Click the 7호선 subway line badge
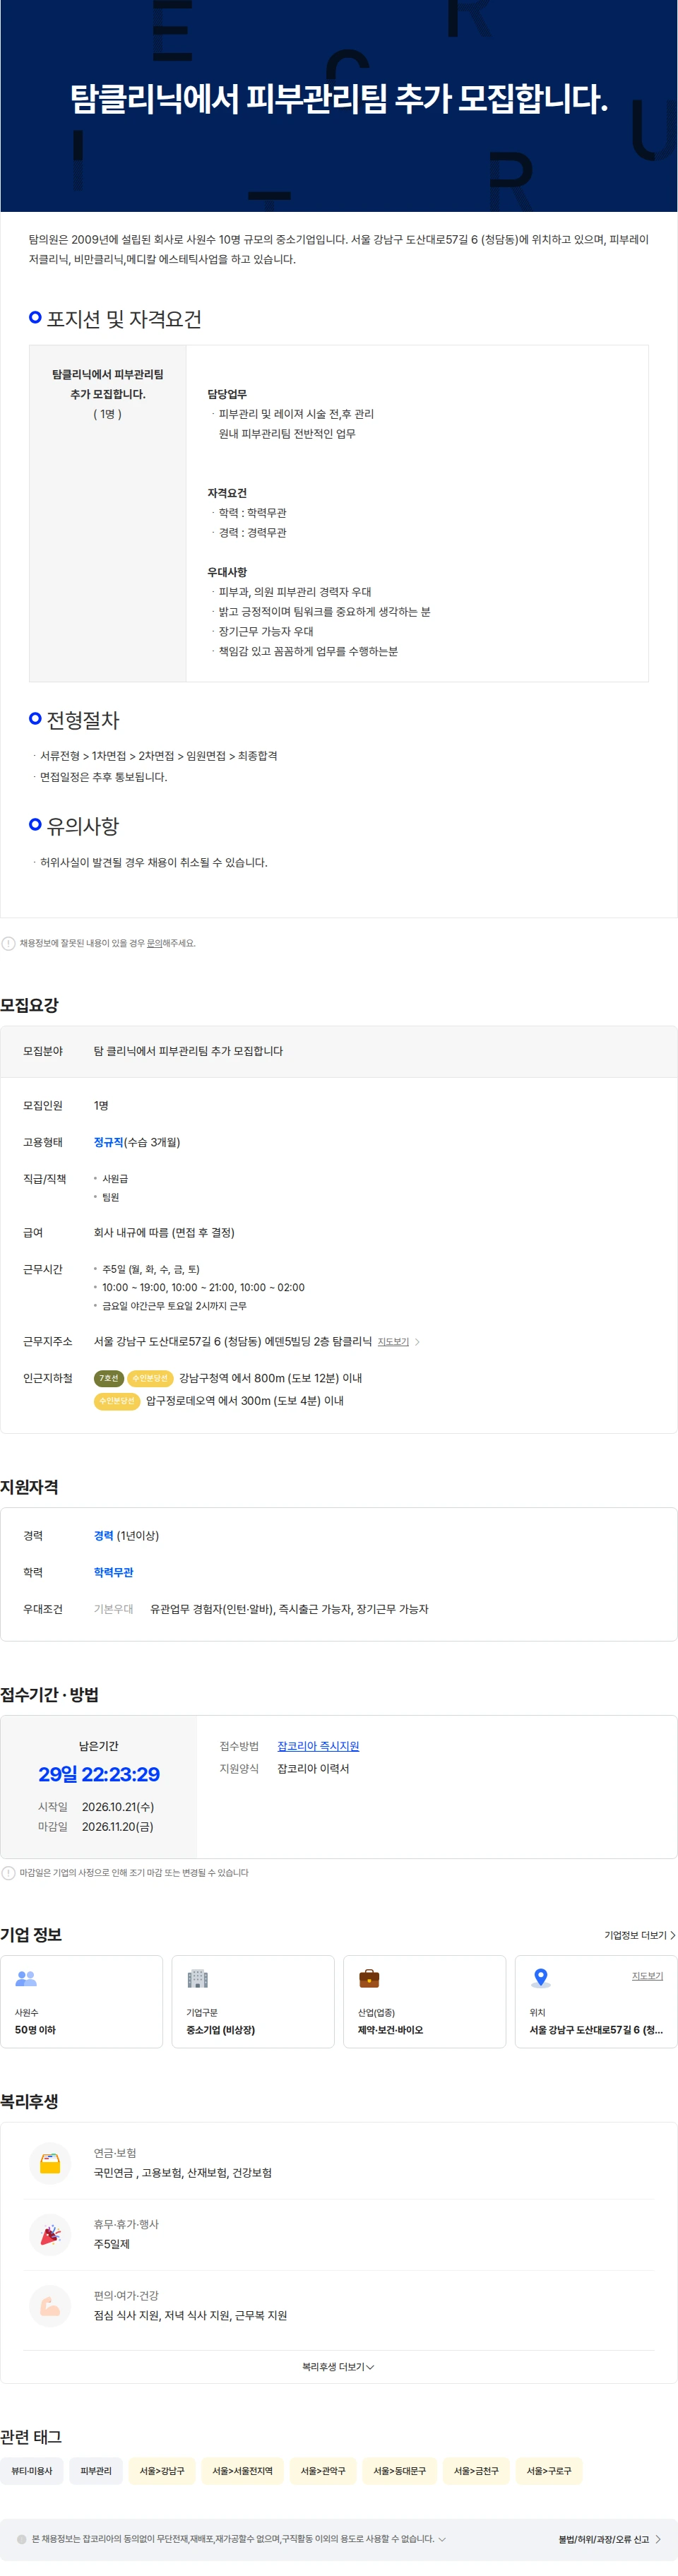Screen dimensions: 678x2576 108,1378
